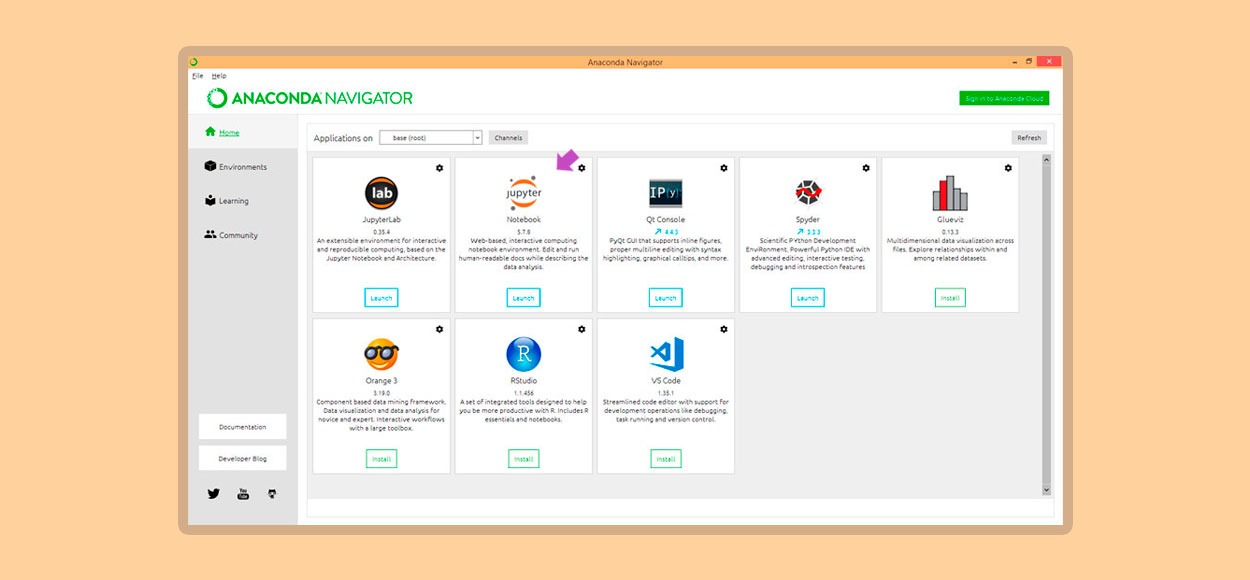Click the Spyder update arrow icon
Screen dimensions: 1250x580
tap(800, 231)
